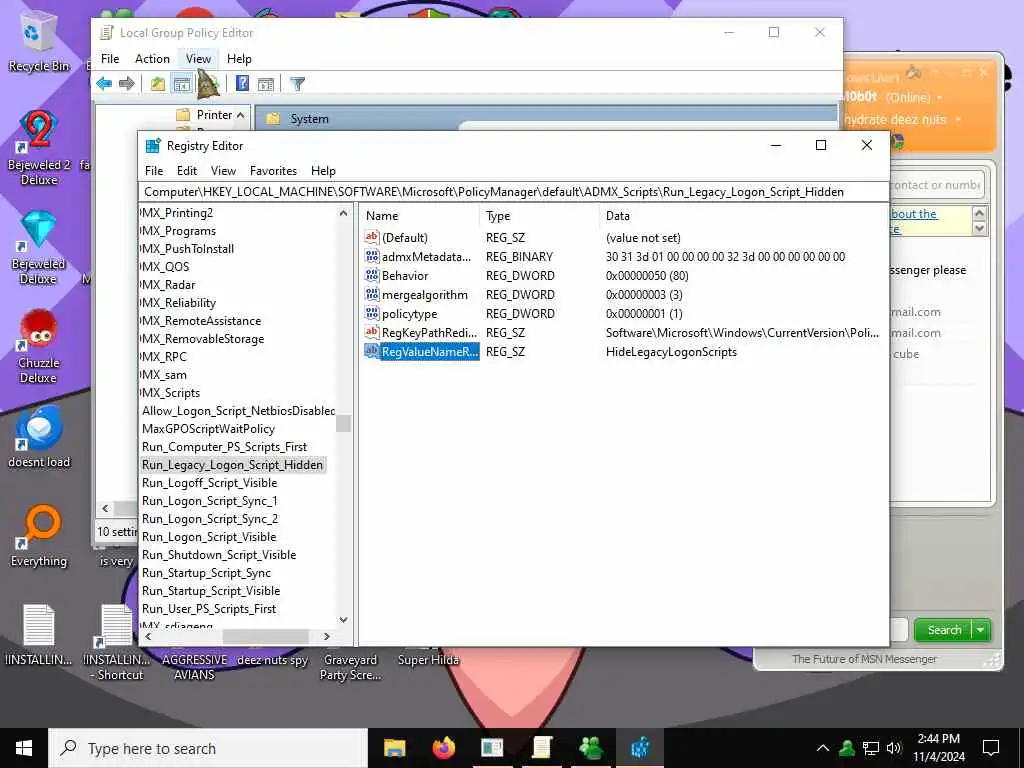This screenshot has height=768, width=1024.
Task: Select the (Default) registry value icon
Action: tap(372, 237)
